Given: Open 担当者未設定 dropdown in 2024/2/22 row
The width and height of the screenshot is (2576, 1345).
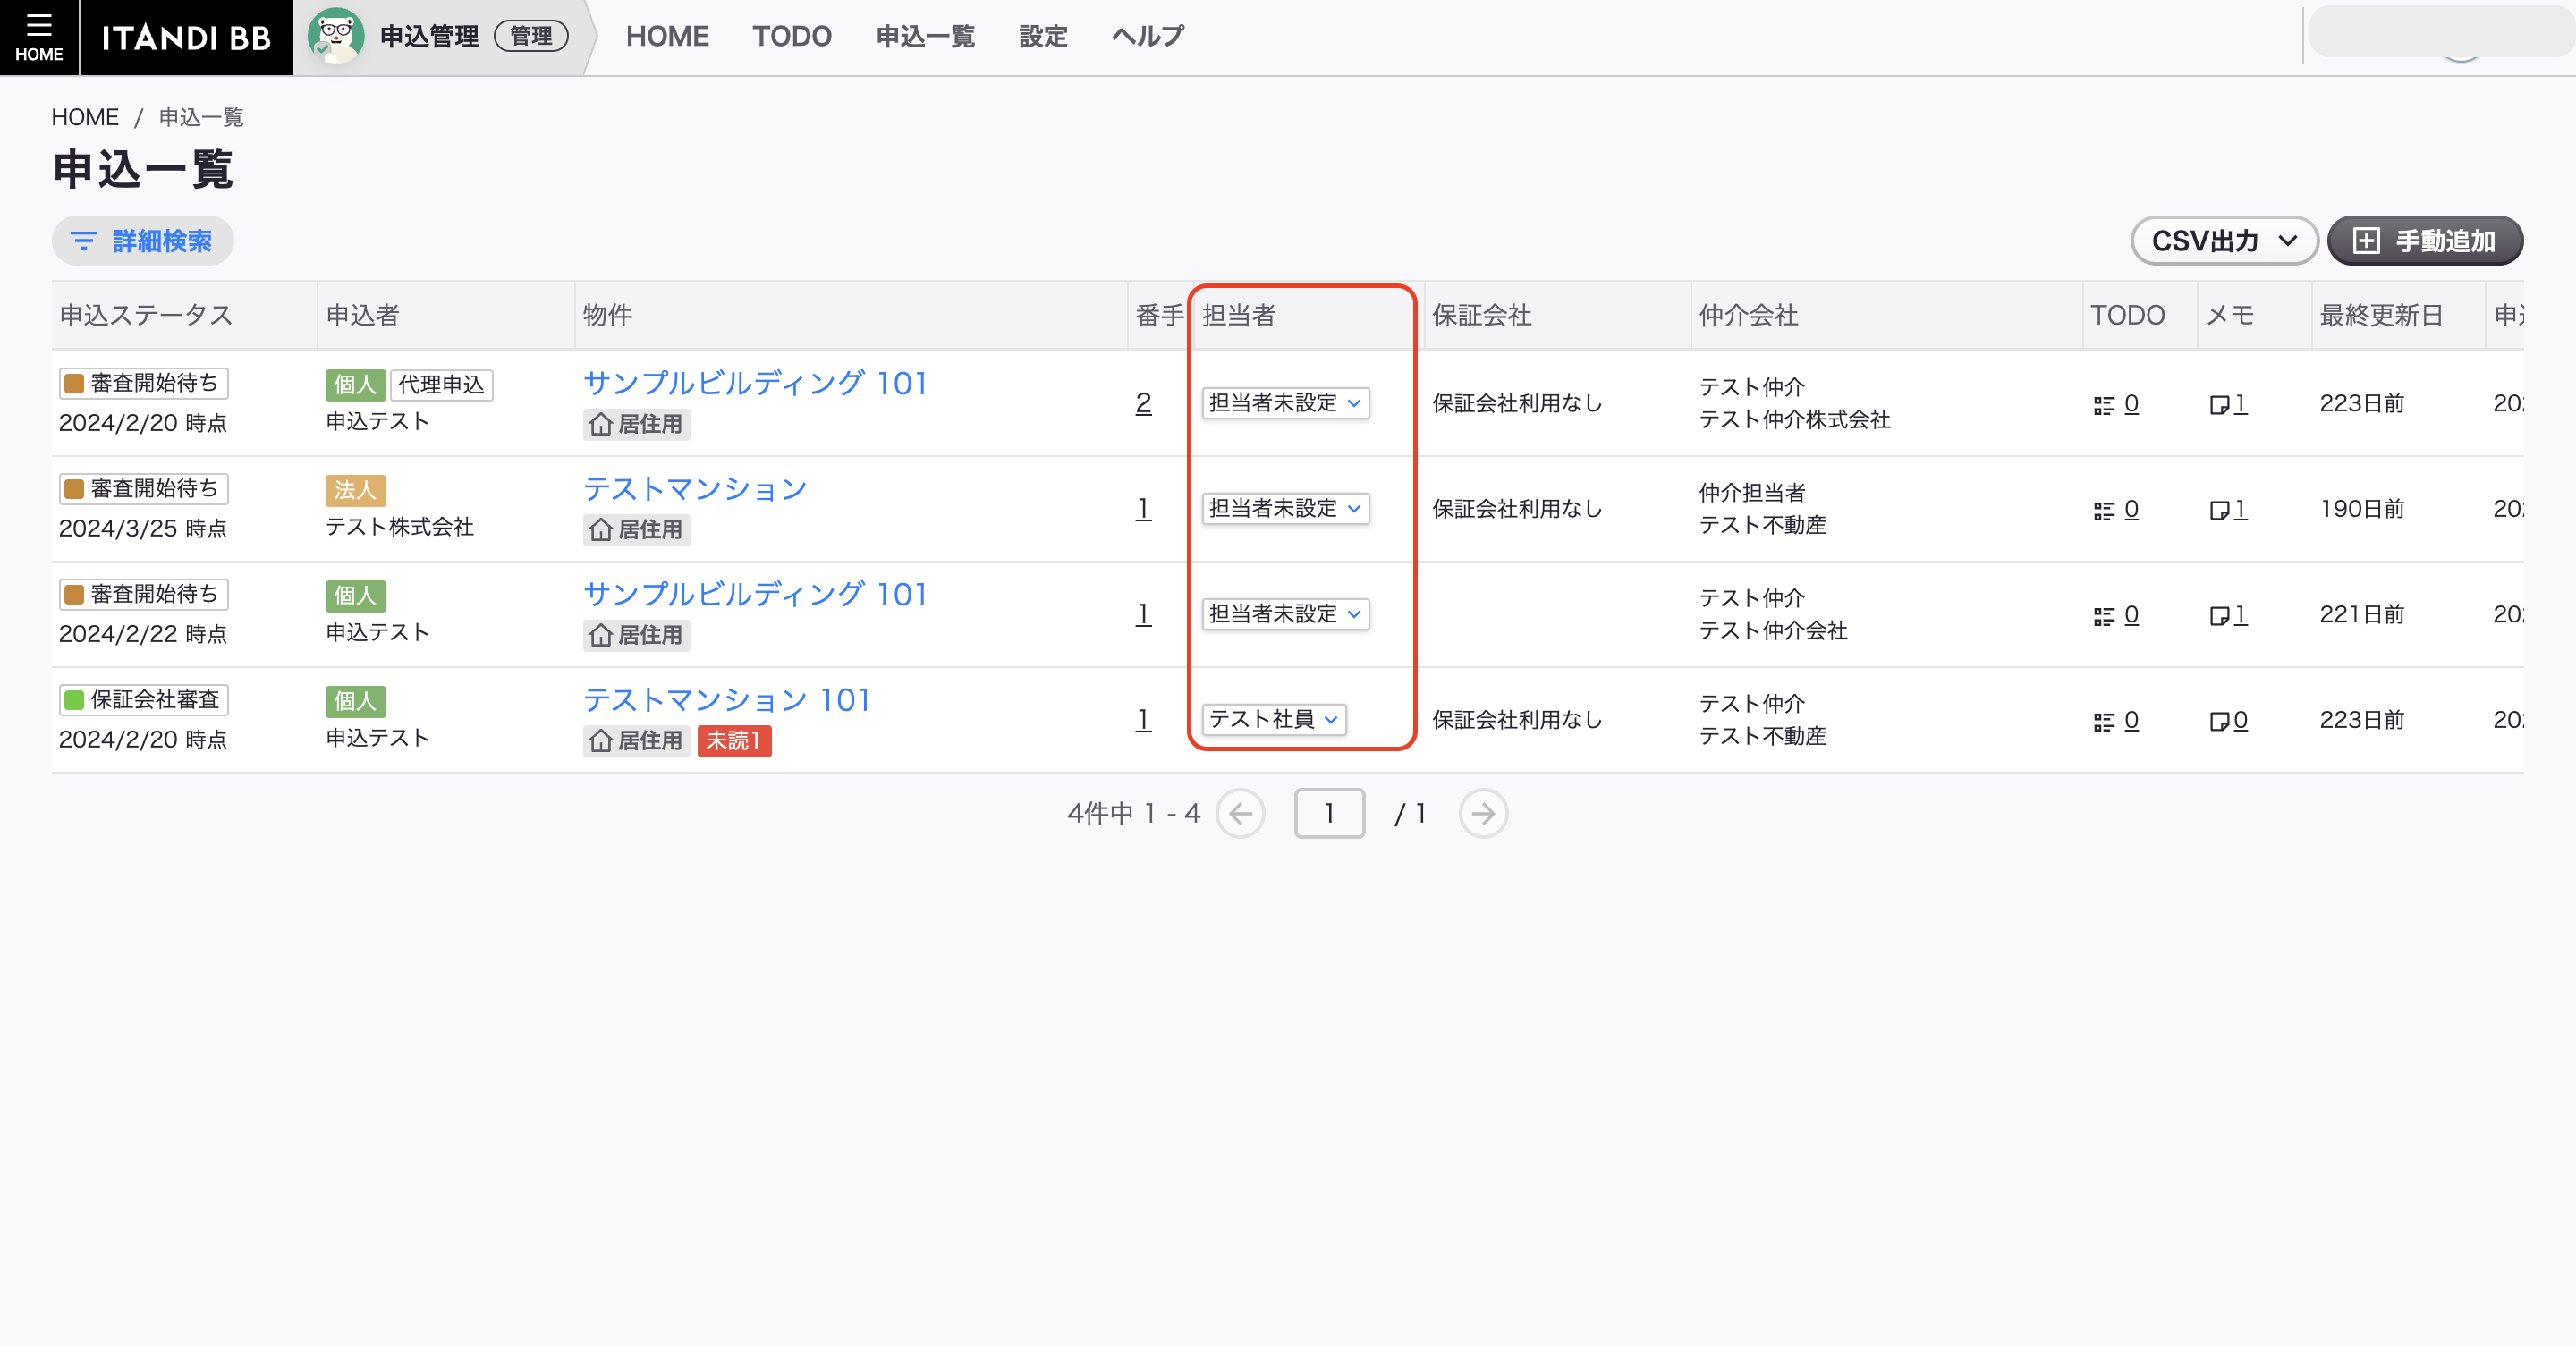Looking at the screenshot, I should [x=1285, y=614].
